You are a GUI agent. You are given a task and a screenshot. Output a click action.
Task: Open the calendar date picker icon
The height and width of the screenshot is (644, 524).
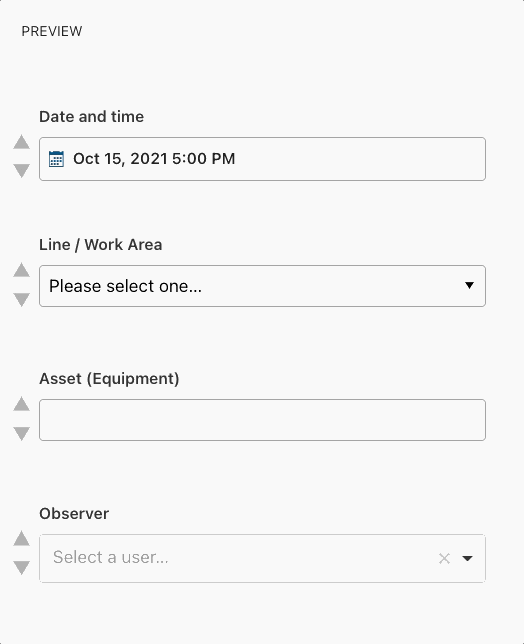coord(56,159)
